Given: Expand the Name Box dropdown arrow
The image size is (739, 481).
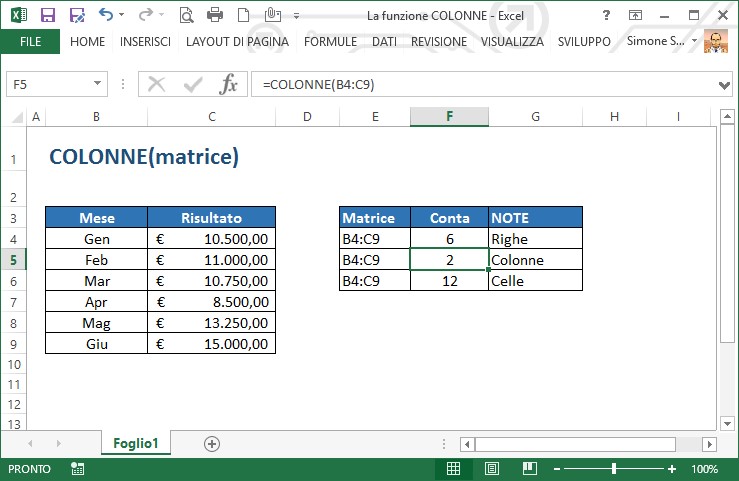Looking at the screenshot, I should tap(97, 84).
